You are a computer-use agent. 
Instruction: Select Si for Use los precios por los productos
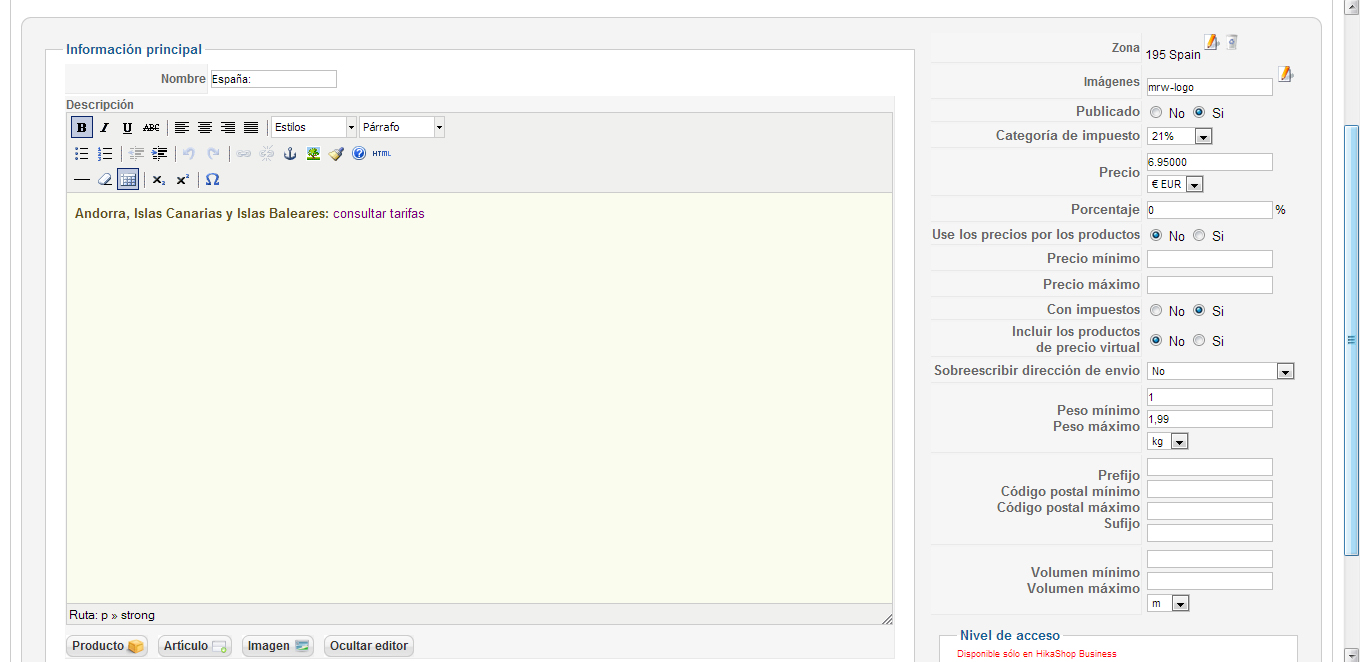pos(1199,236)
